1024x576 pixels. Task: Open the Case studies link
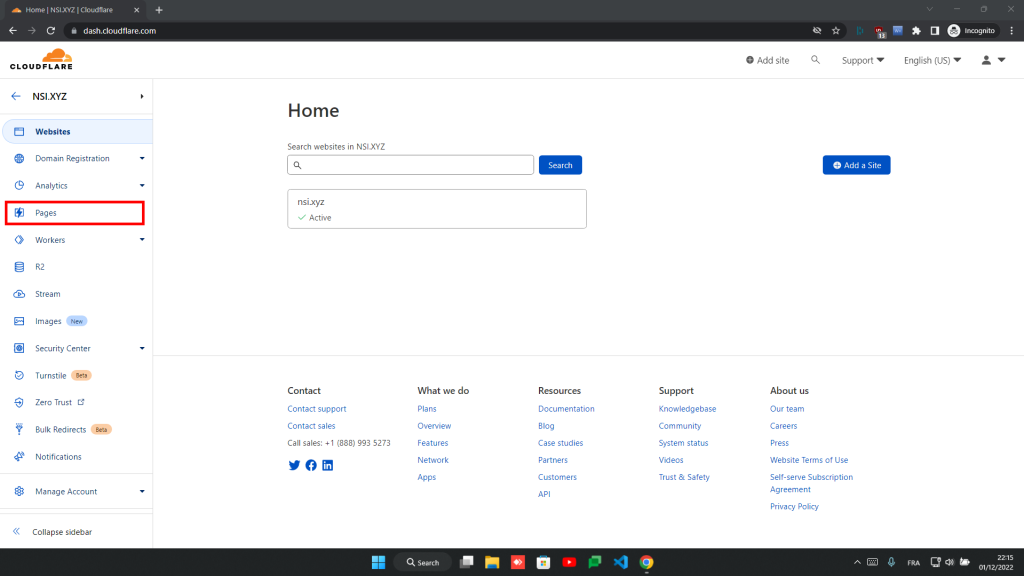[x=560, y=443]
